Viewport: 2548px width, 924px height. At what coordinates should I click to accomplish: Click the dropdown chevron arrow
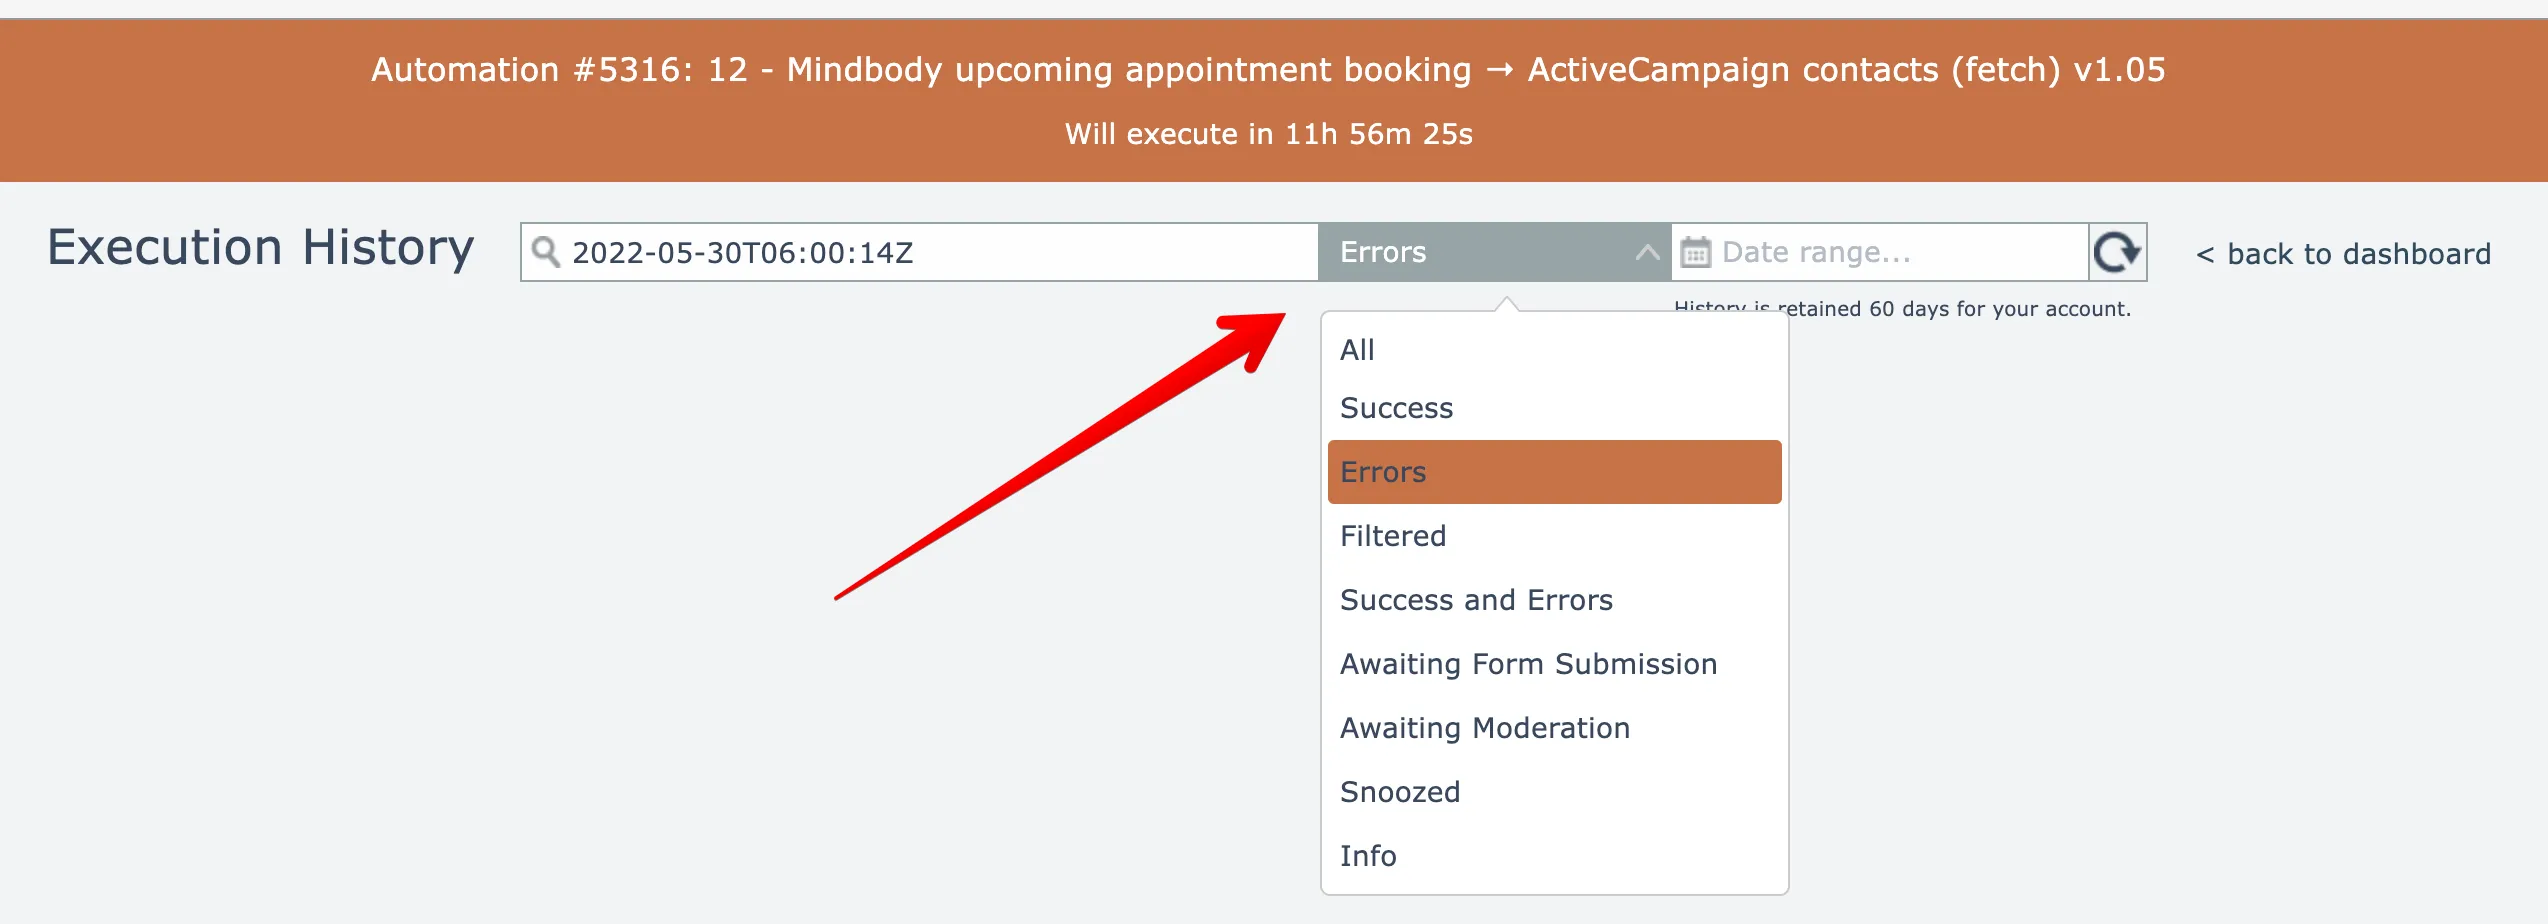[1647, 252]
